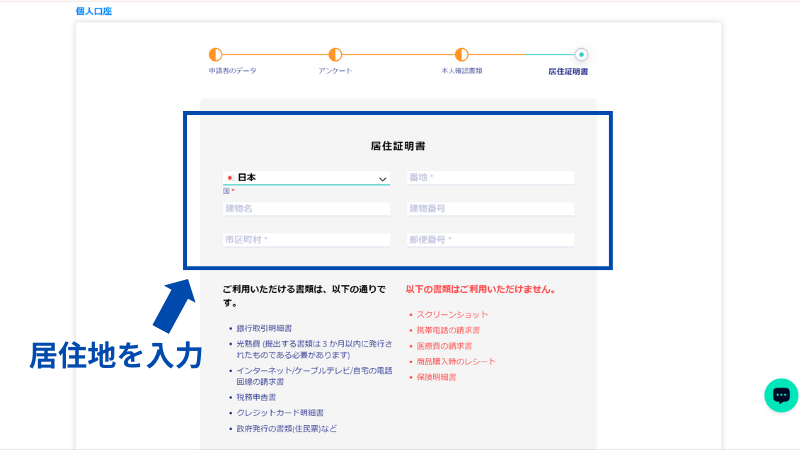The height and width of the screenshot is (450, 800).
Task: Click the 銀行取引明細書 list item
Action: (264, 328)
